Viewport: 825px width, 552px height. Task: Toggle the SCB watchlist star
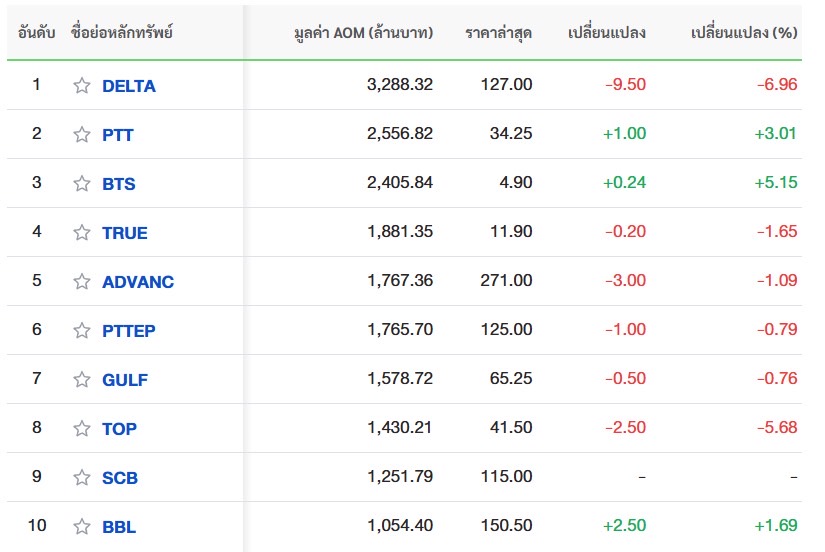coord(82,478)
